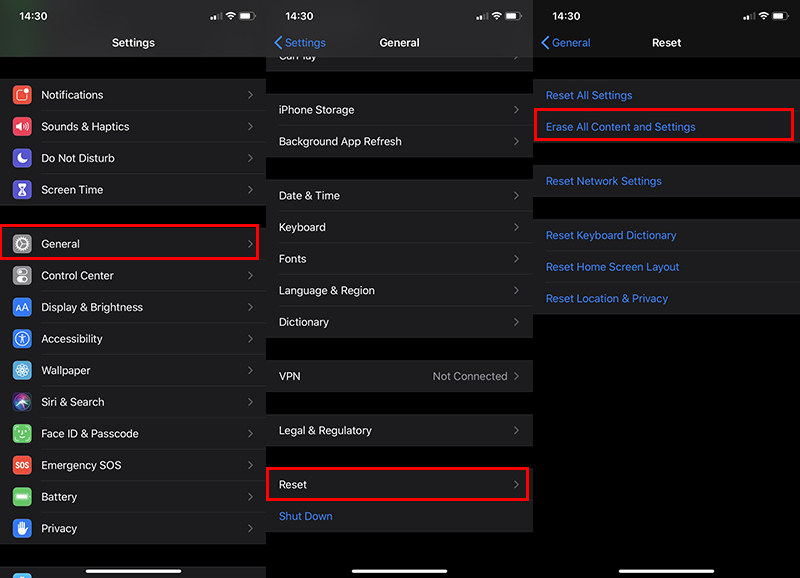Select Siri & Search text
Viewport: 800px width, 578px height.
click(72, 402)
